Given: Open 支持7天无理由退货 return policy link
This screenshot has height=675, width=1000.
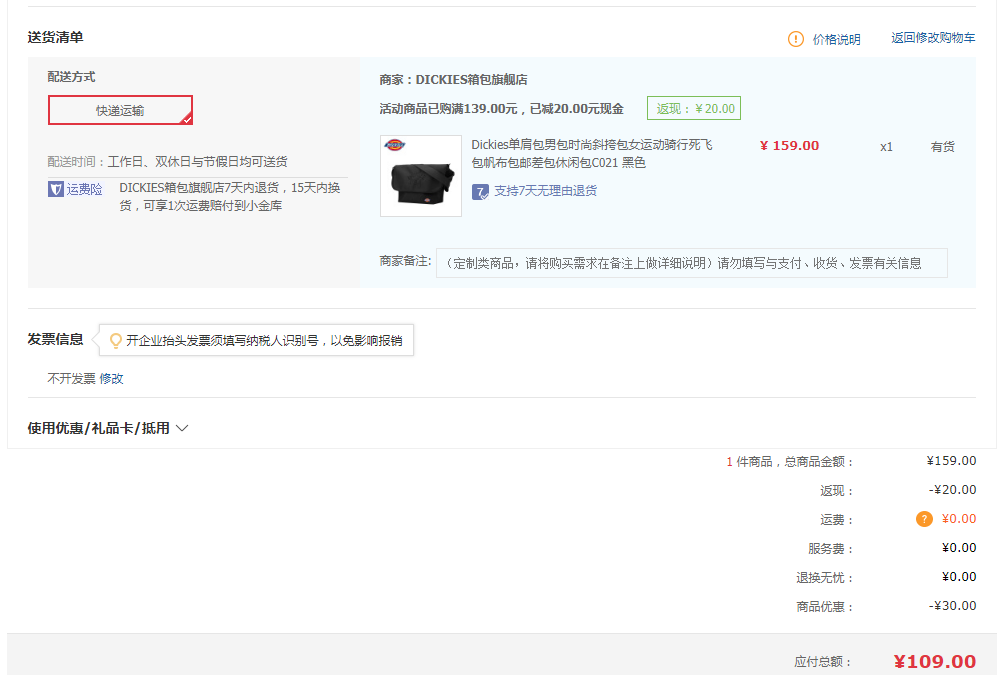Looking at the screenshot, I should point(545,191).
